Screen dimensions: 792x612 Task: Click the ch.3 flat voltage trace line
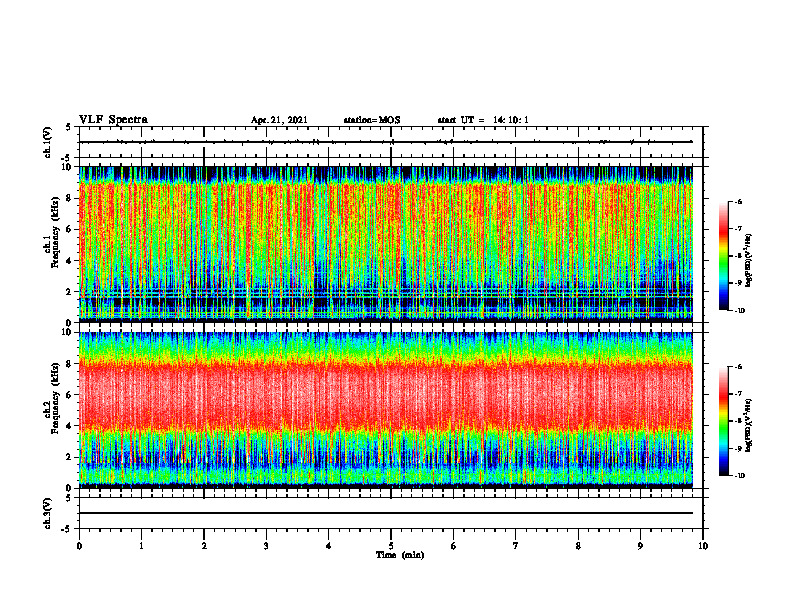pyautogui.click(x=386, y=513)
